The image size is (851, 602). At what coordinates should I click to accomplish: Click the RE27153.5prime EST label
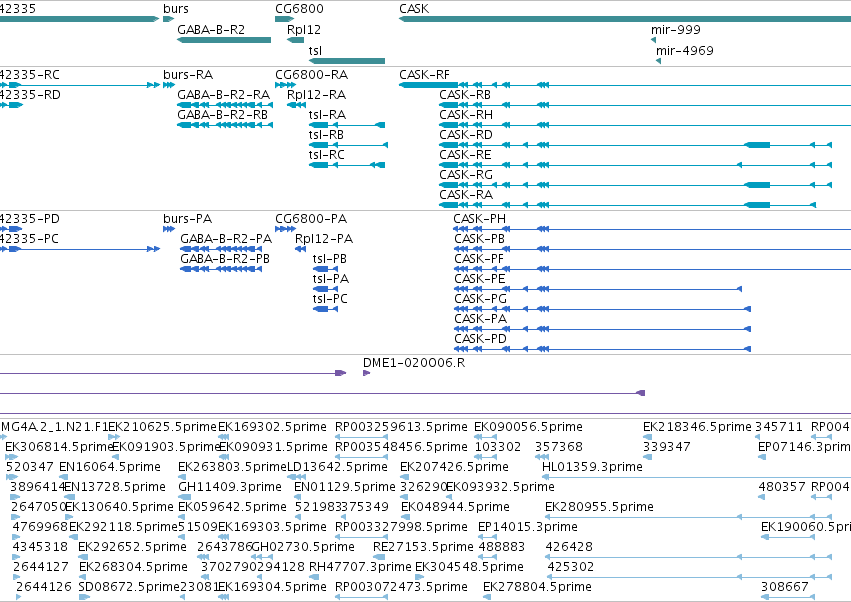point(423,547)
